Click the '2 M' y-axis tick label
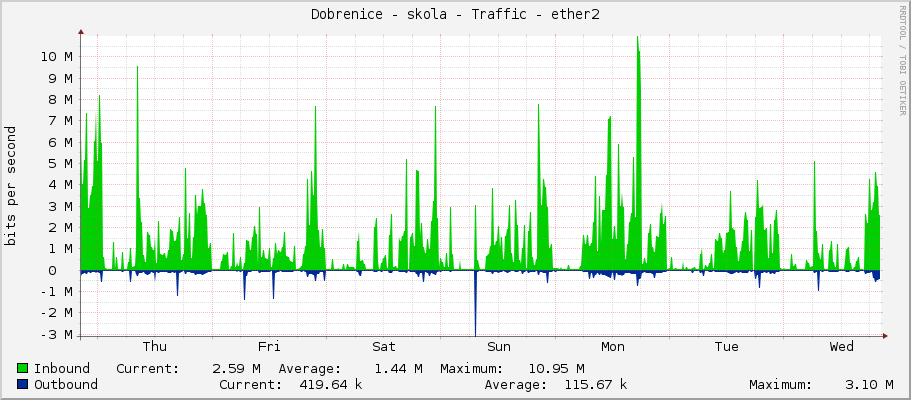Viewport: 911px width, 400px height. point(61,227)
